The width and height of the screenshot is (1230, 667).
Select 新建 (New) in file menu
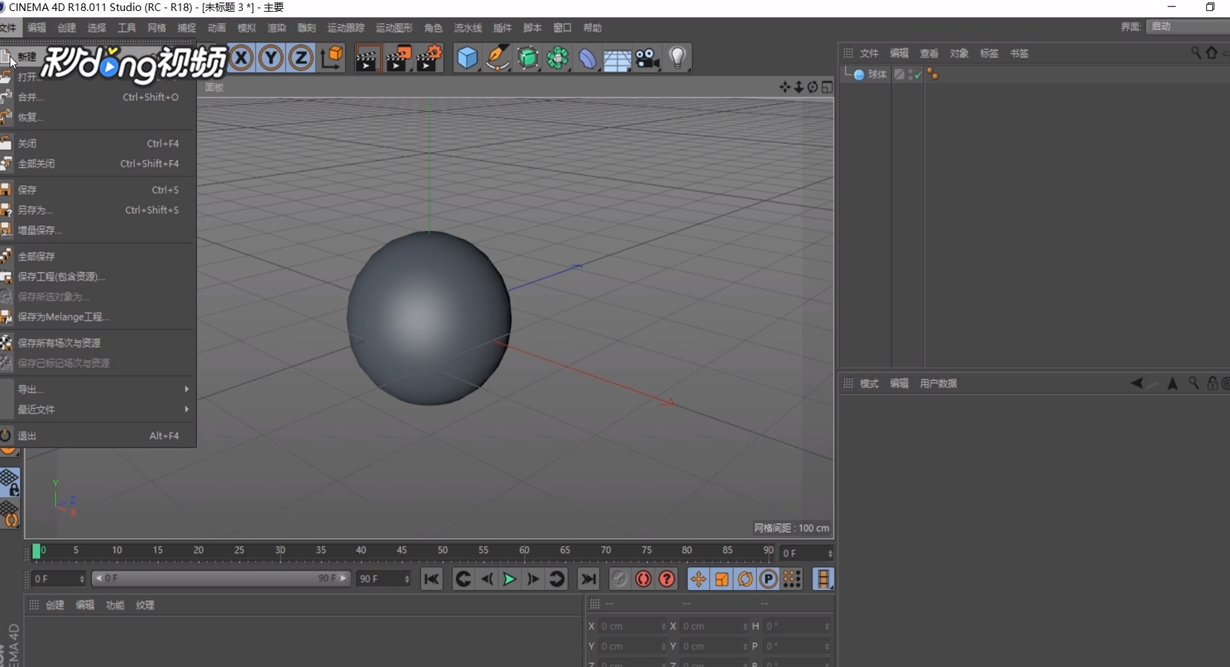(27, 57)
